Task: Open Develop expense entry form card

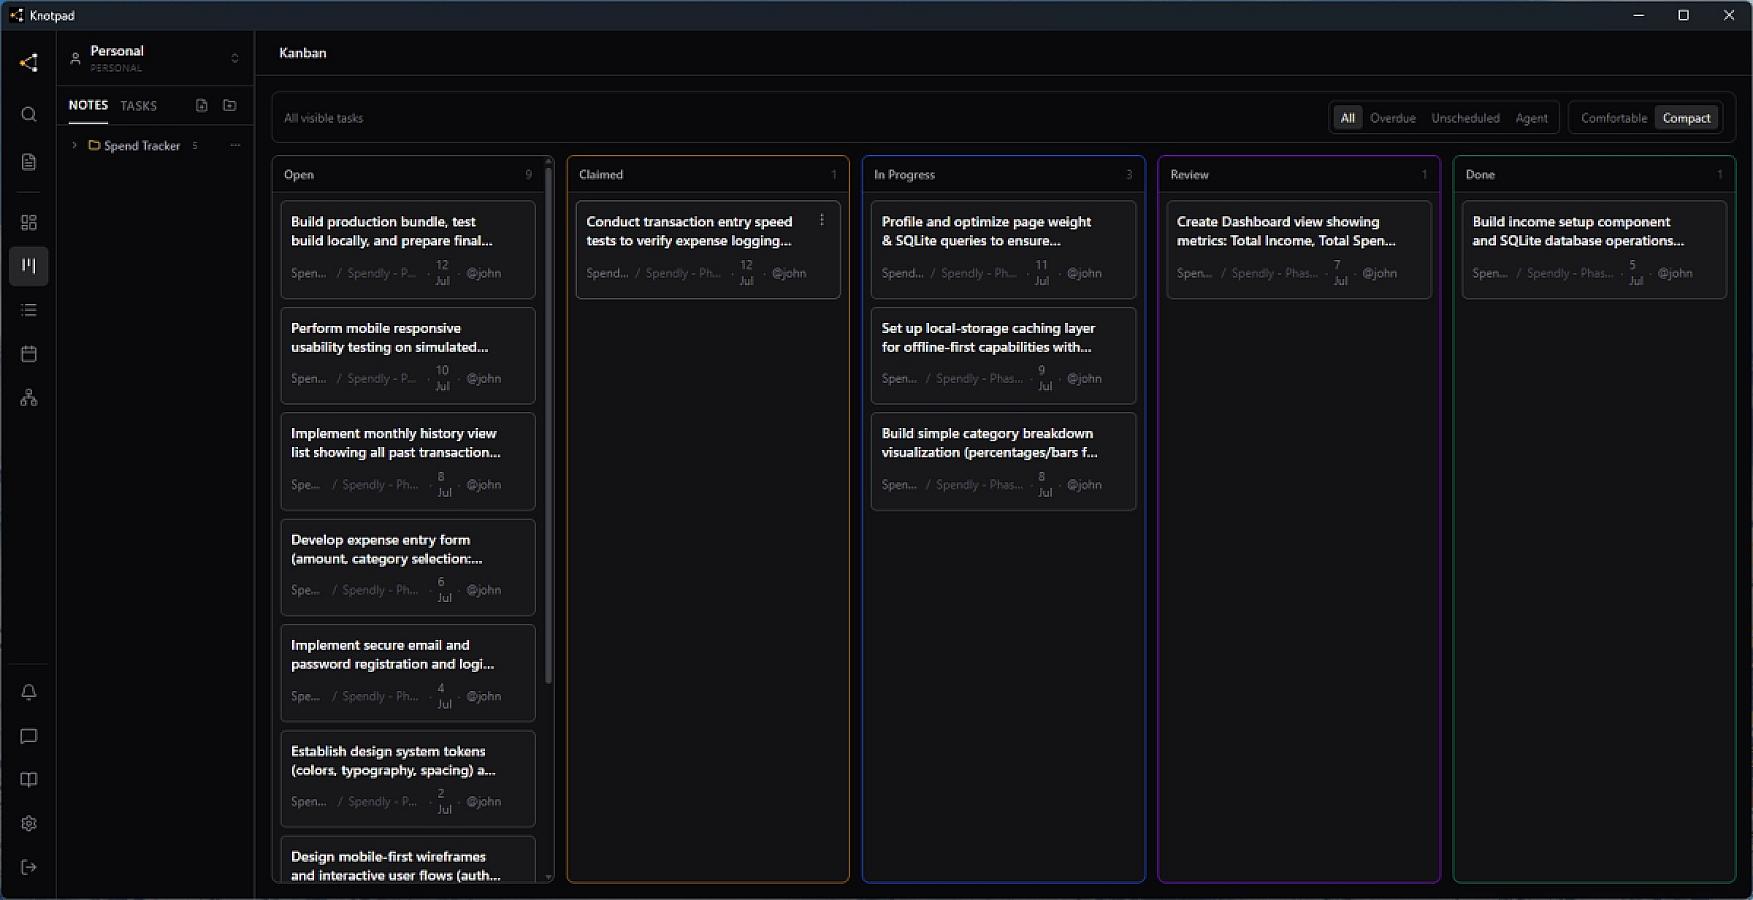Action: pyautogui.click(x=408, y=567)
